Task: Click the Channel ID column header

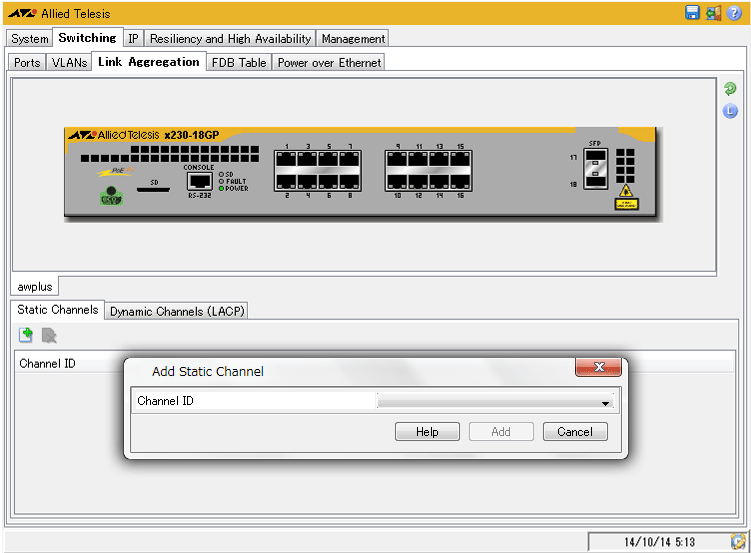Action: point(47,363)
